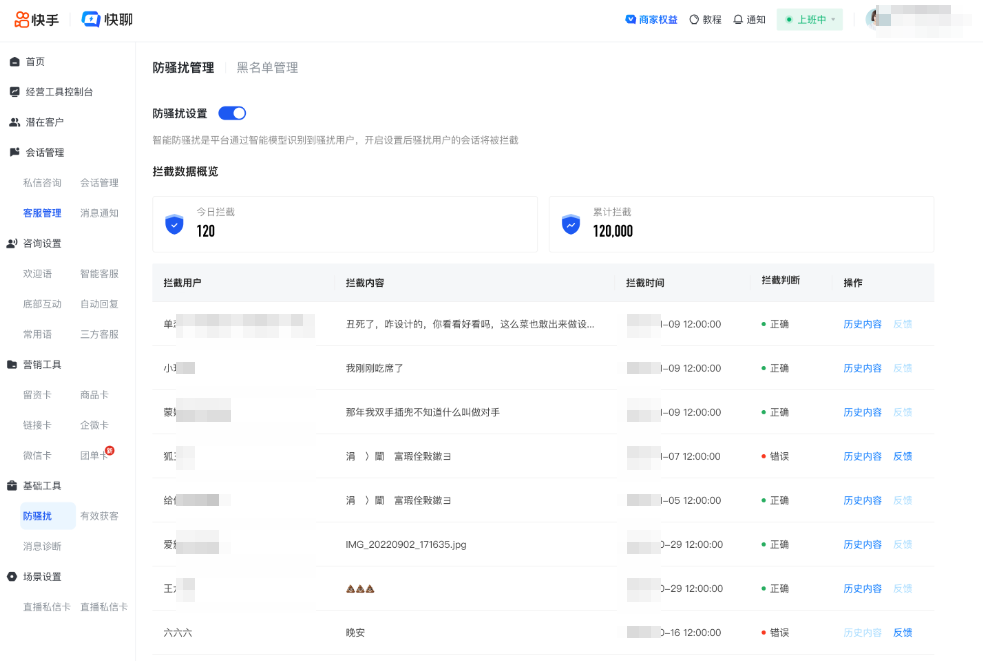Screen dimensions: 983x661
Task: Click the 快聊 chat icon
Action: click(92, 19)
